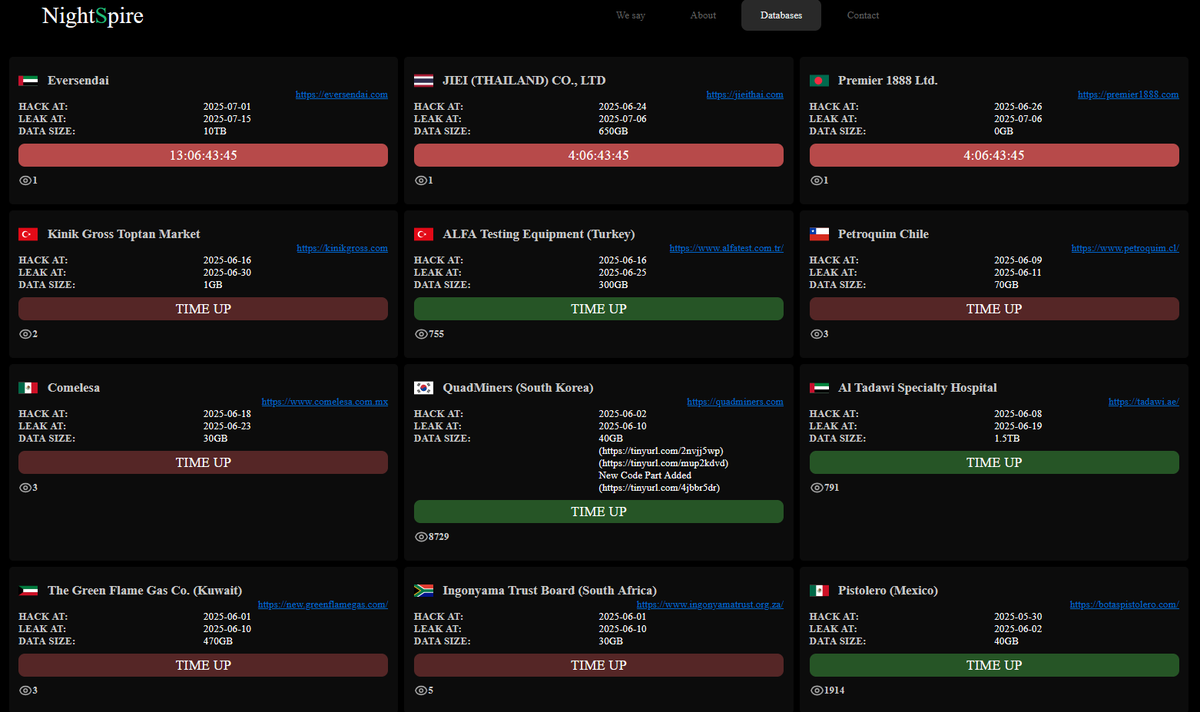Click the QuadMiners (South Korea) title
Viewport: 1200px width, 712px height.
tap(518, 388)
